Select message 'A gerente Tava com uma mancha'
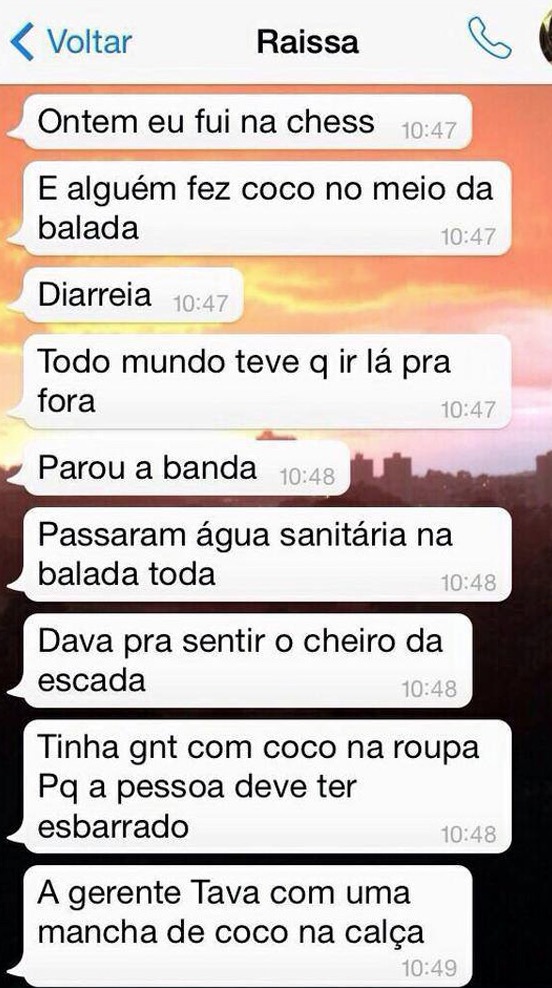 pos(239,926)
